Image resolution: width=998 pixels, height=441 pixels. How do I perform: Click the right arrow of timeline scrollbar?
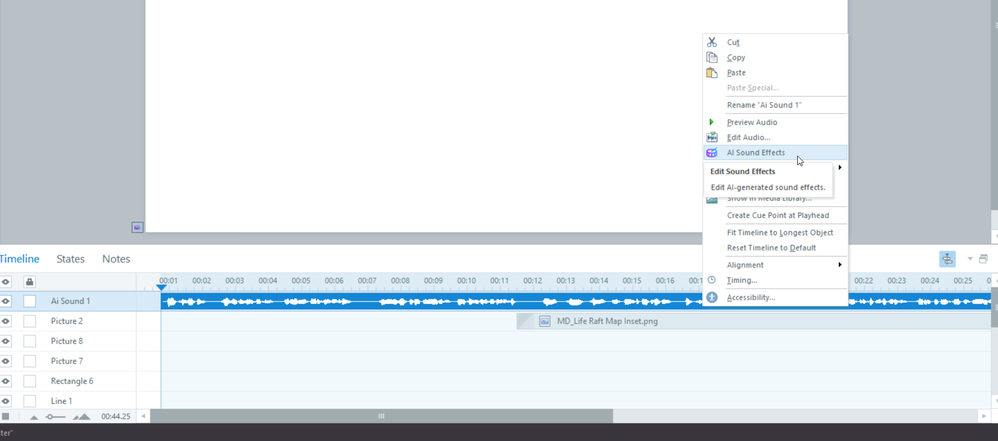click(x=986, y=416)
